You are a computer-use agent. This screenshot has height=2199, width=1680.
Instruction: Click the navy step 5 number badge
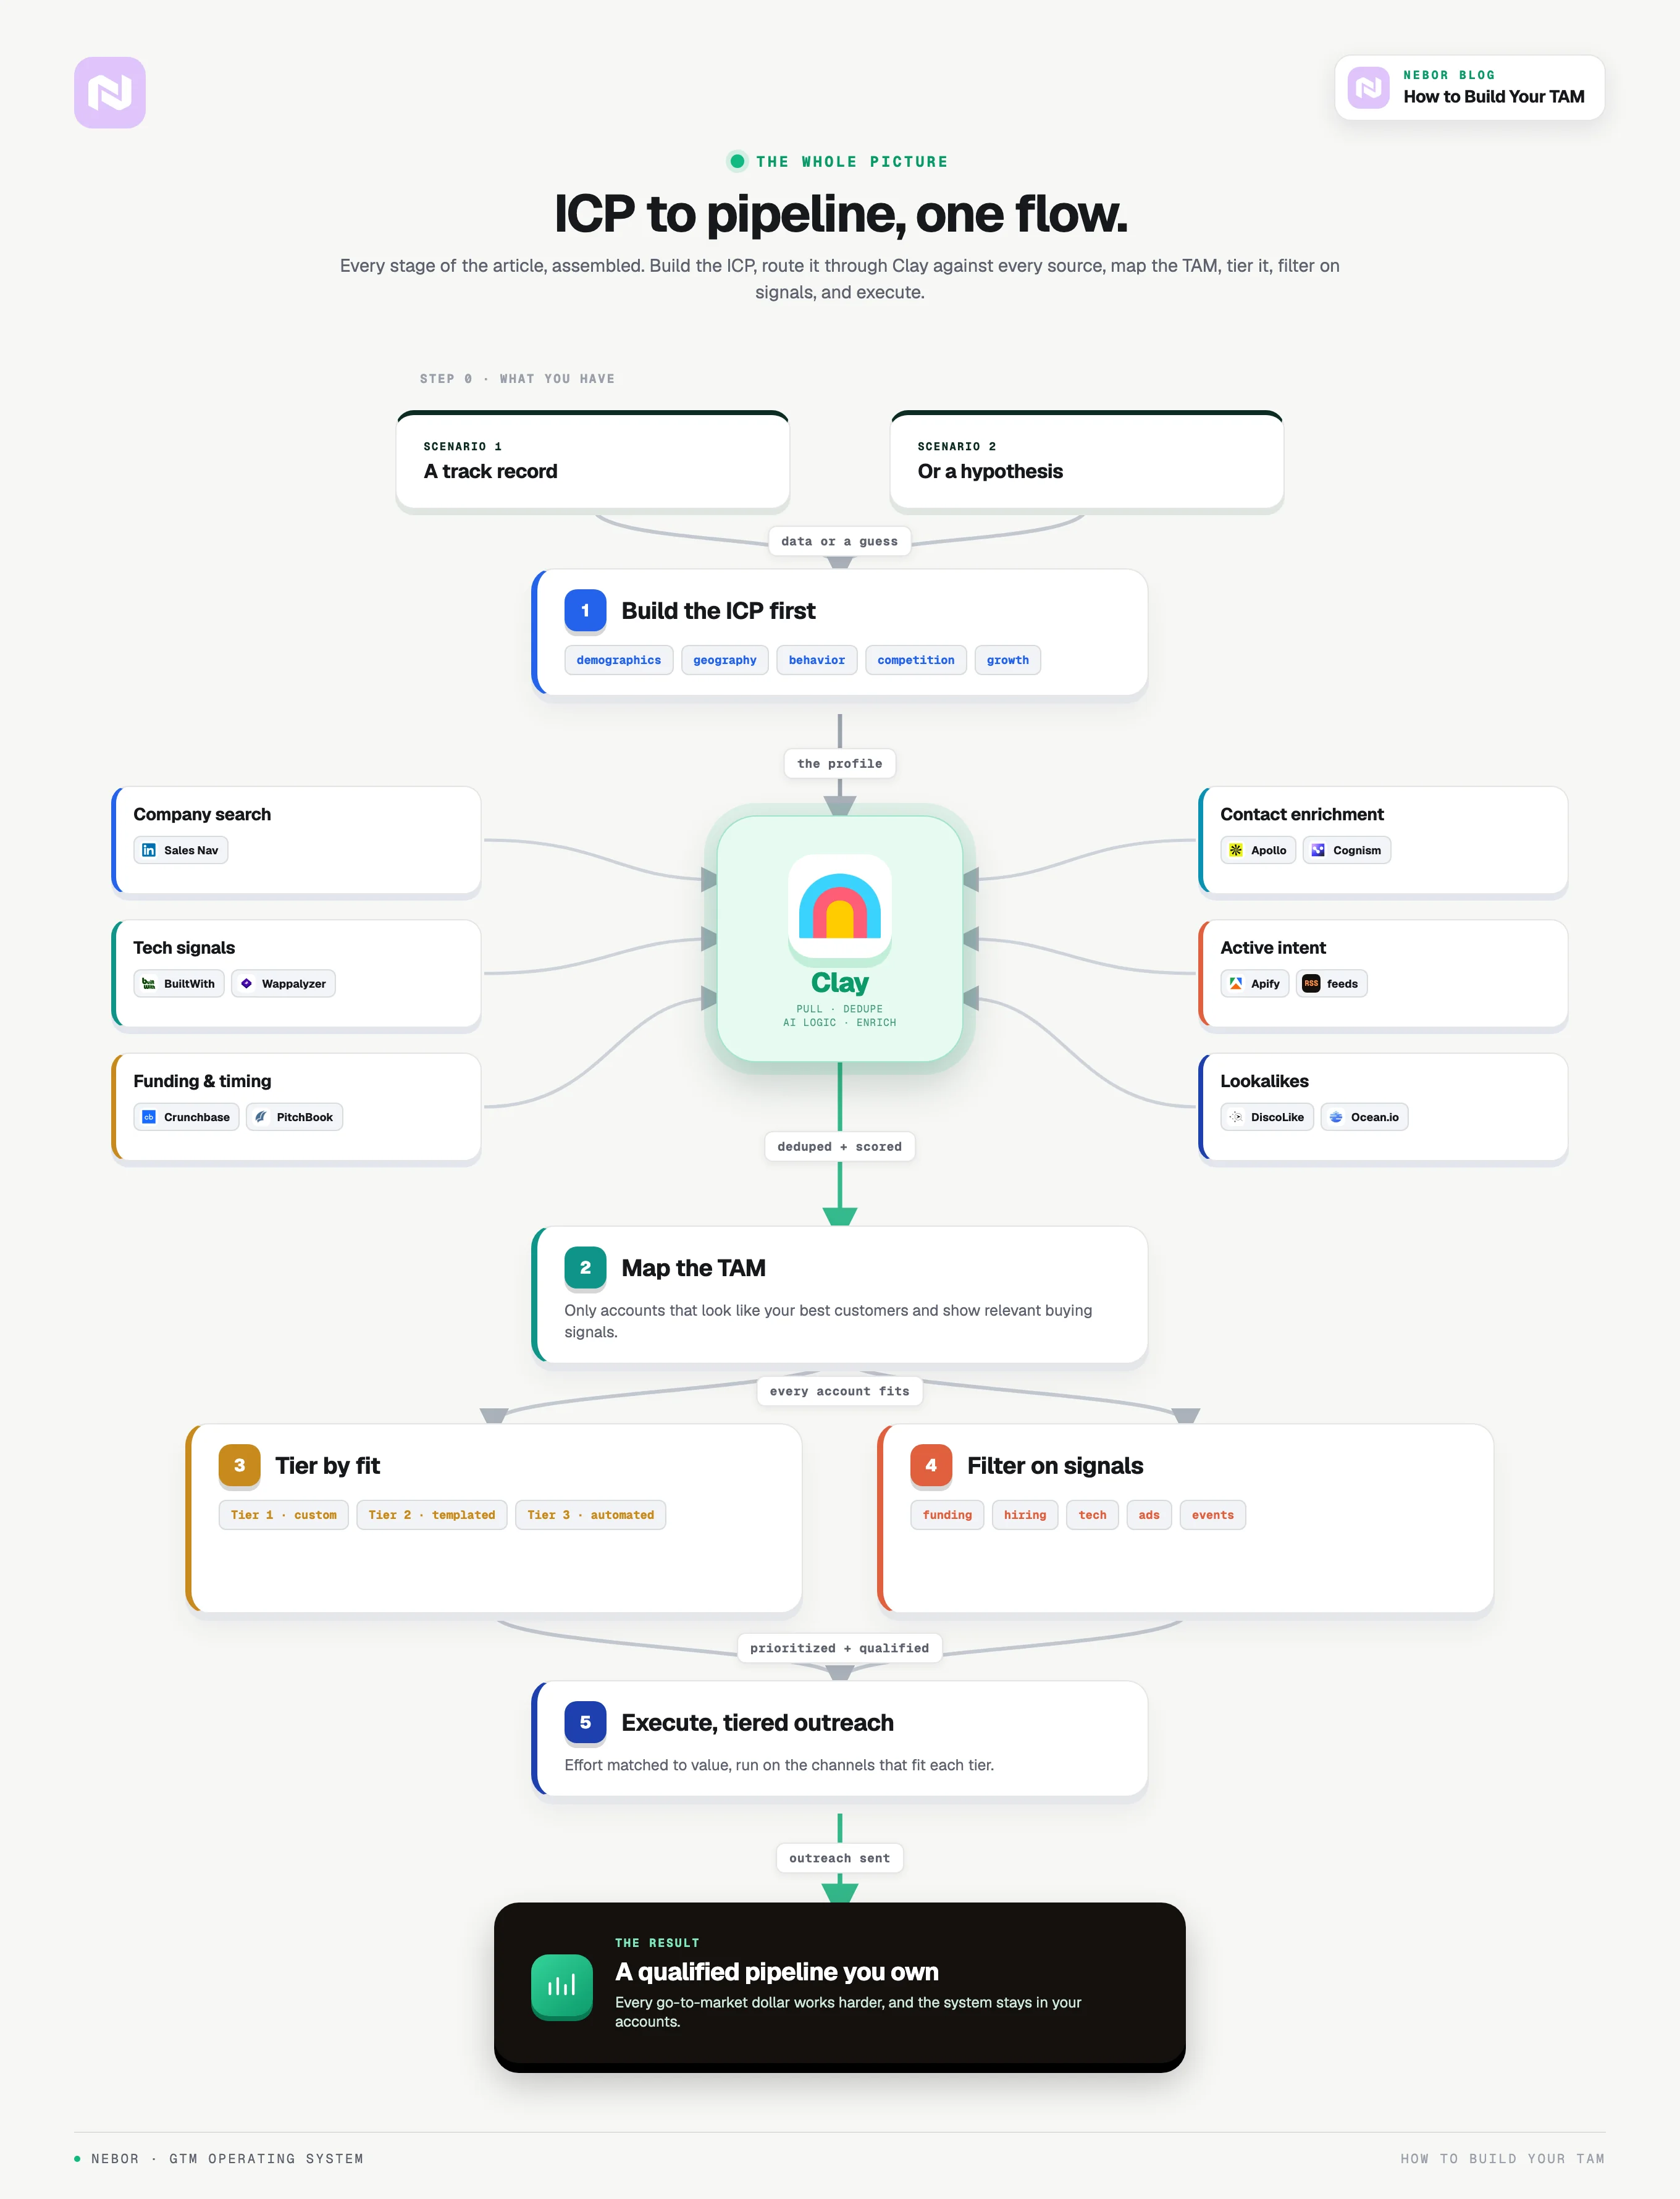pyautogui.click(x=585, y=1723)
